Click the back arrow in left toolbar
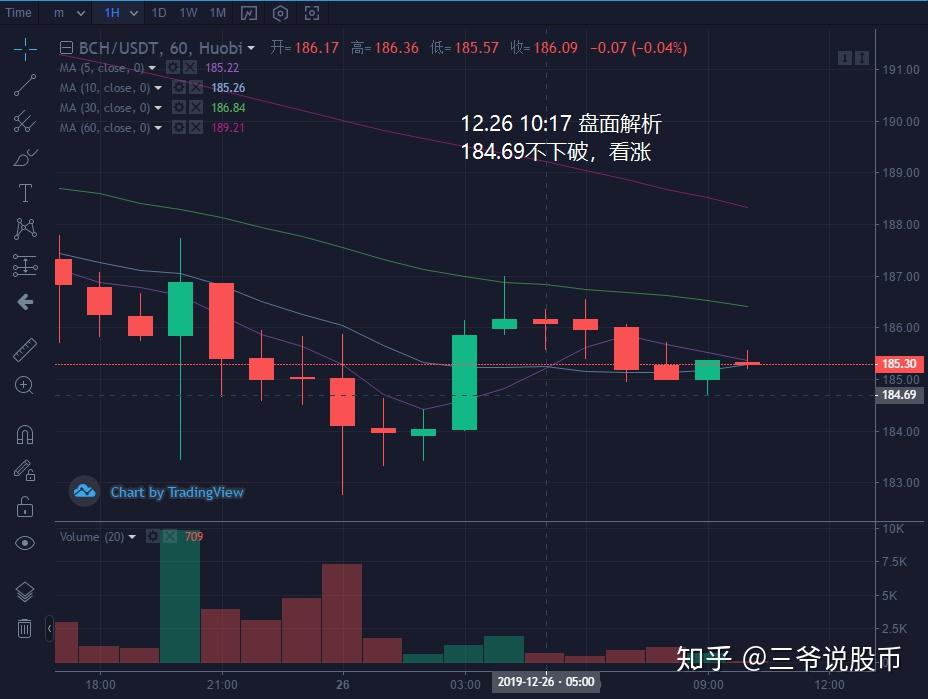Viewport: 928px width, 699px height. tap(25, 302)
